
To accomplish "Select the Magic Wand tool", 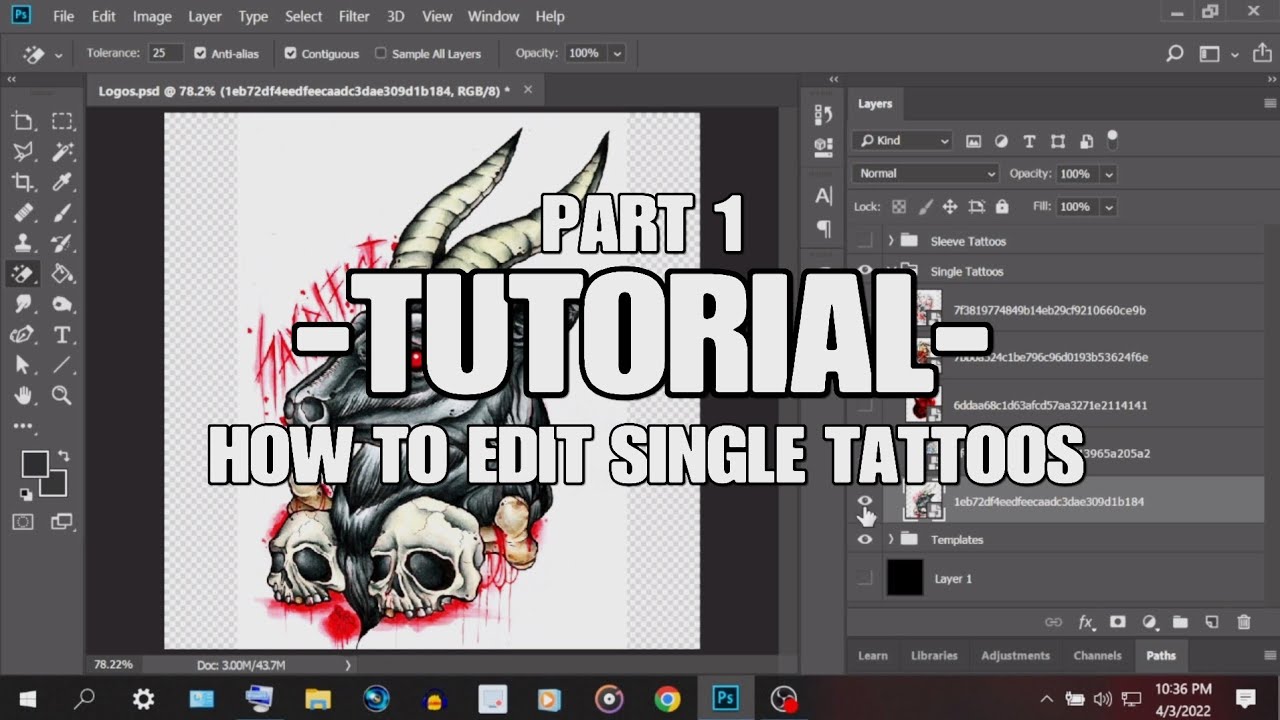I will 62,152.
